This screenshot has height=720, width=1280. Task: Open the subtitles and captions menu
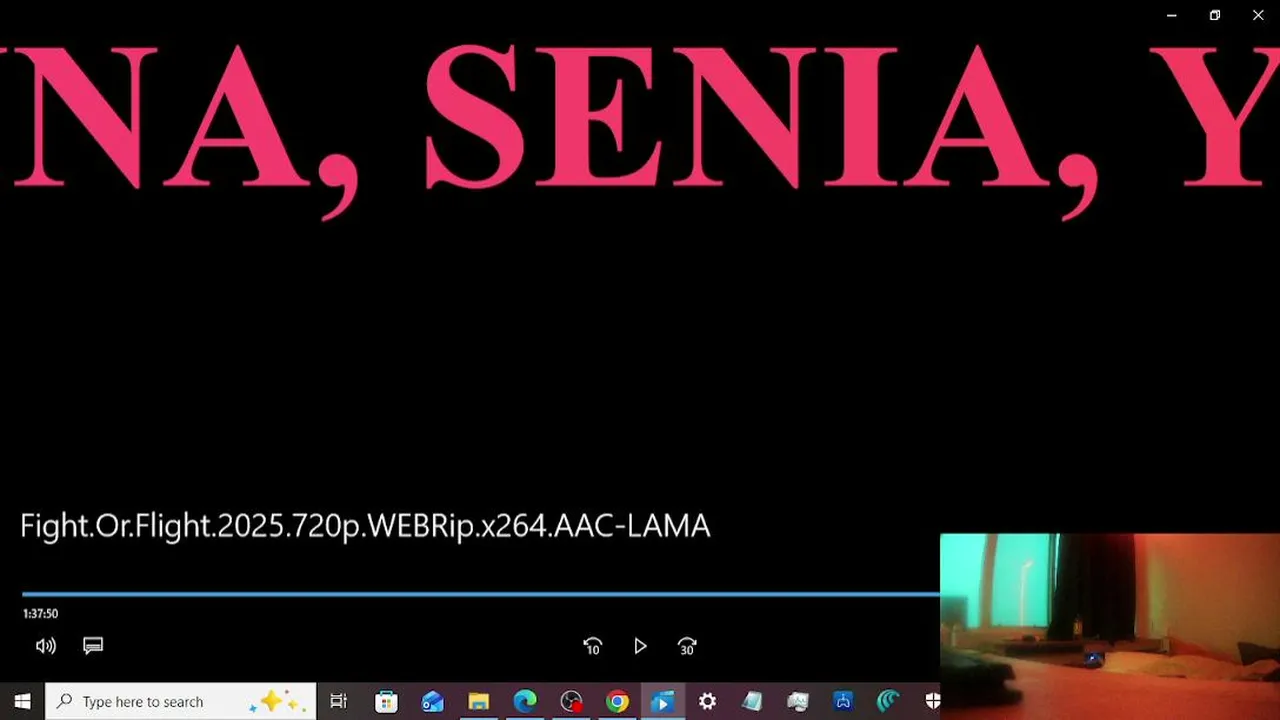coord(93,646)
